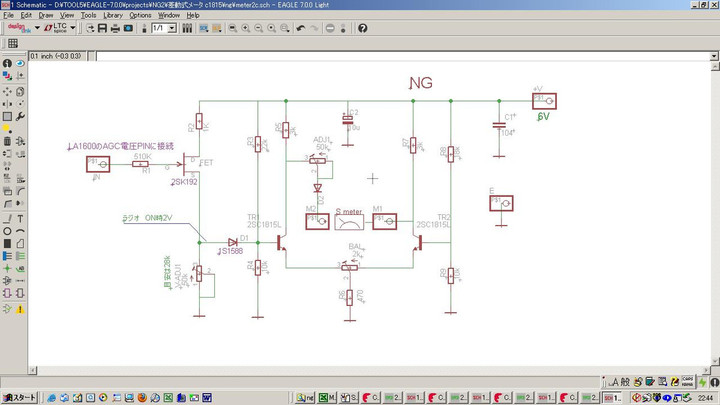Undo the last action

pyautogui.click(x=301, y=28)
